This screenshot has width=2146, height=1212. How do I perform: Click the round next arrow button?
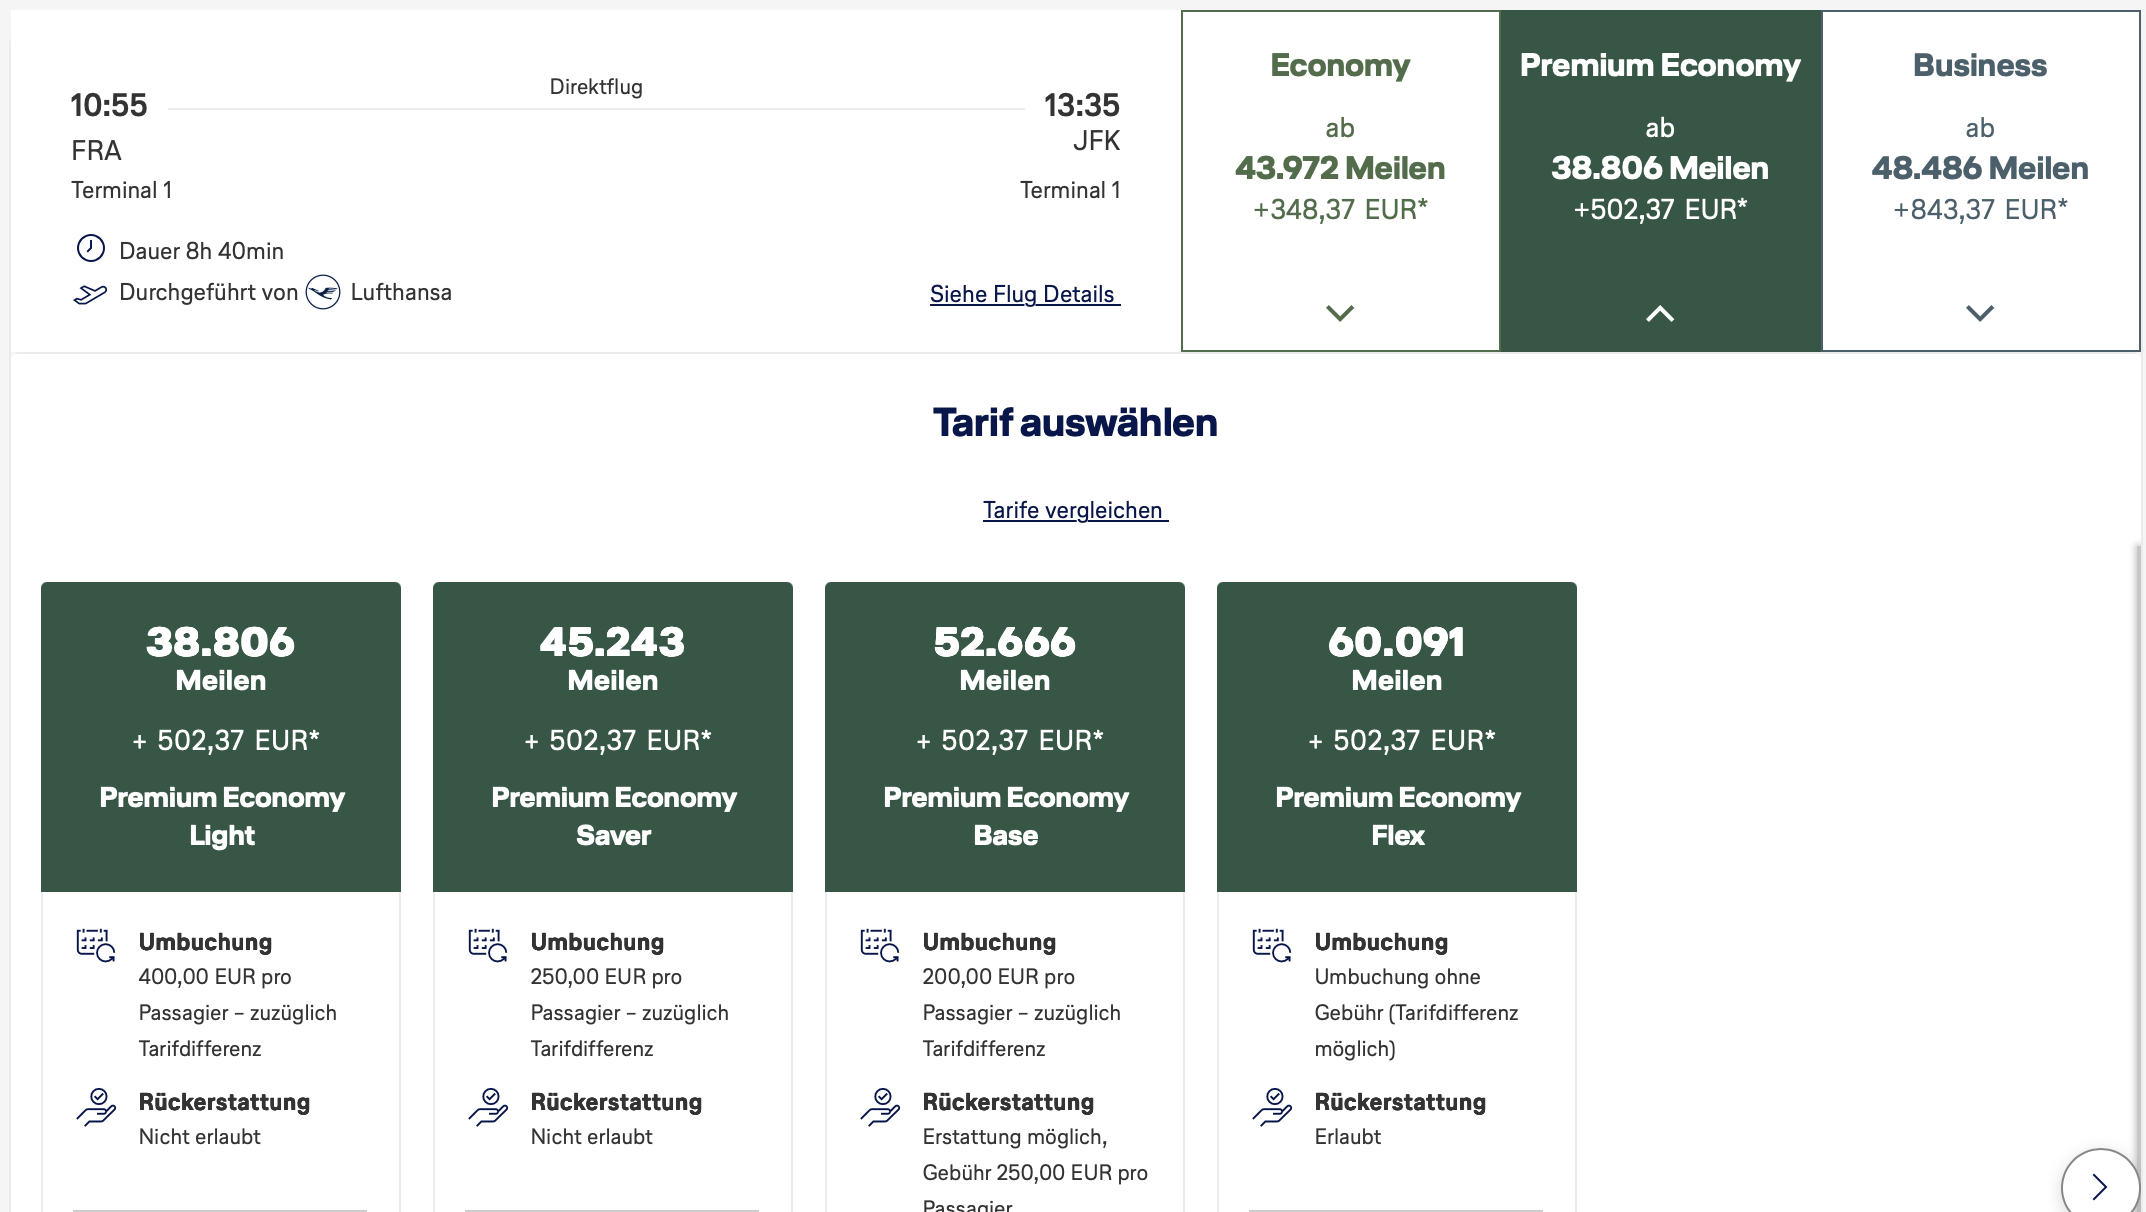[2100, 1185]
